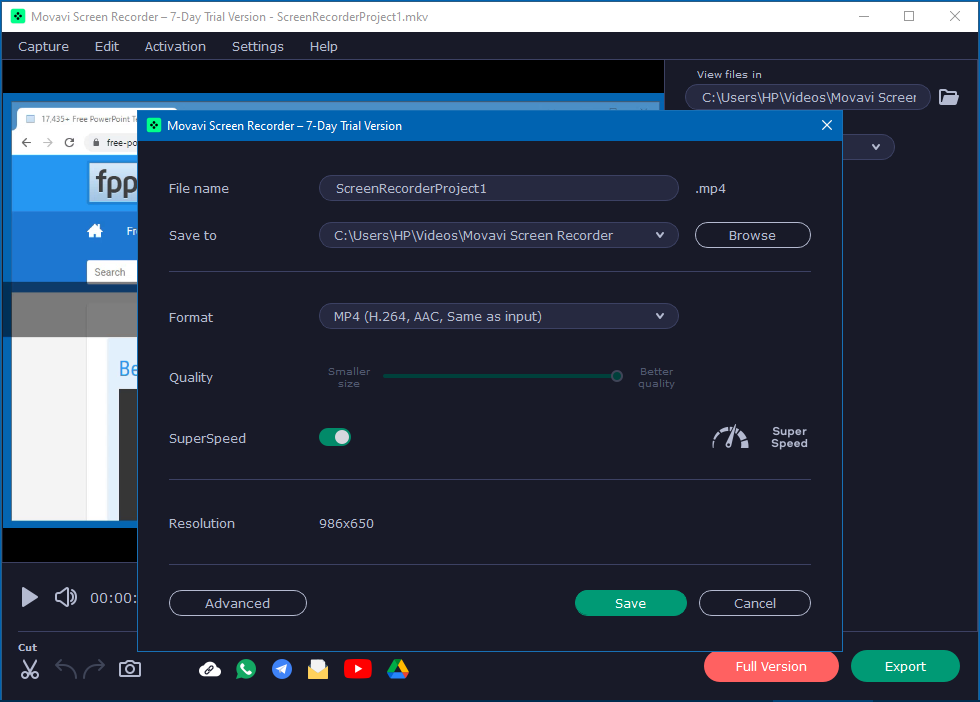The image size is (980, 702).
Task: Click the redo arrow icon
Action: (94, 669)
